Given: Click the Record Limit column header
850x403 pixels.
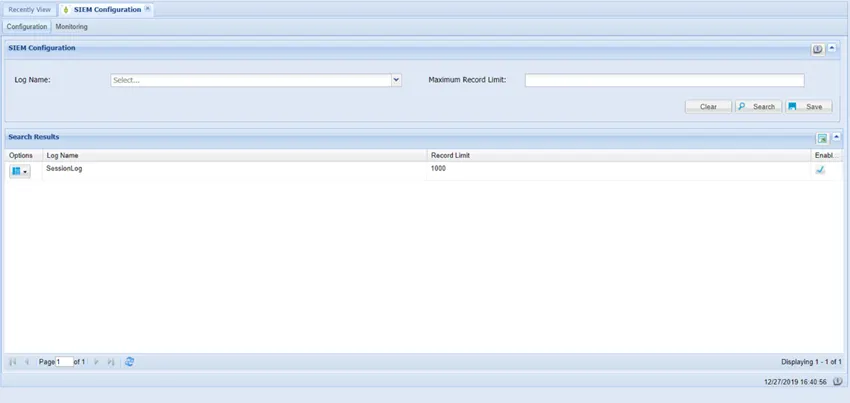Looking at the screenshot, I should pyautogui.click(x=619, y=156).
